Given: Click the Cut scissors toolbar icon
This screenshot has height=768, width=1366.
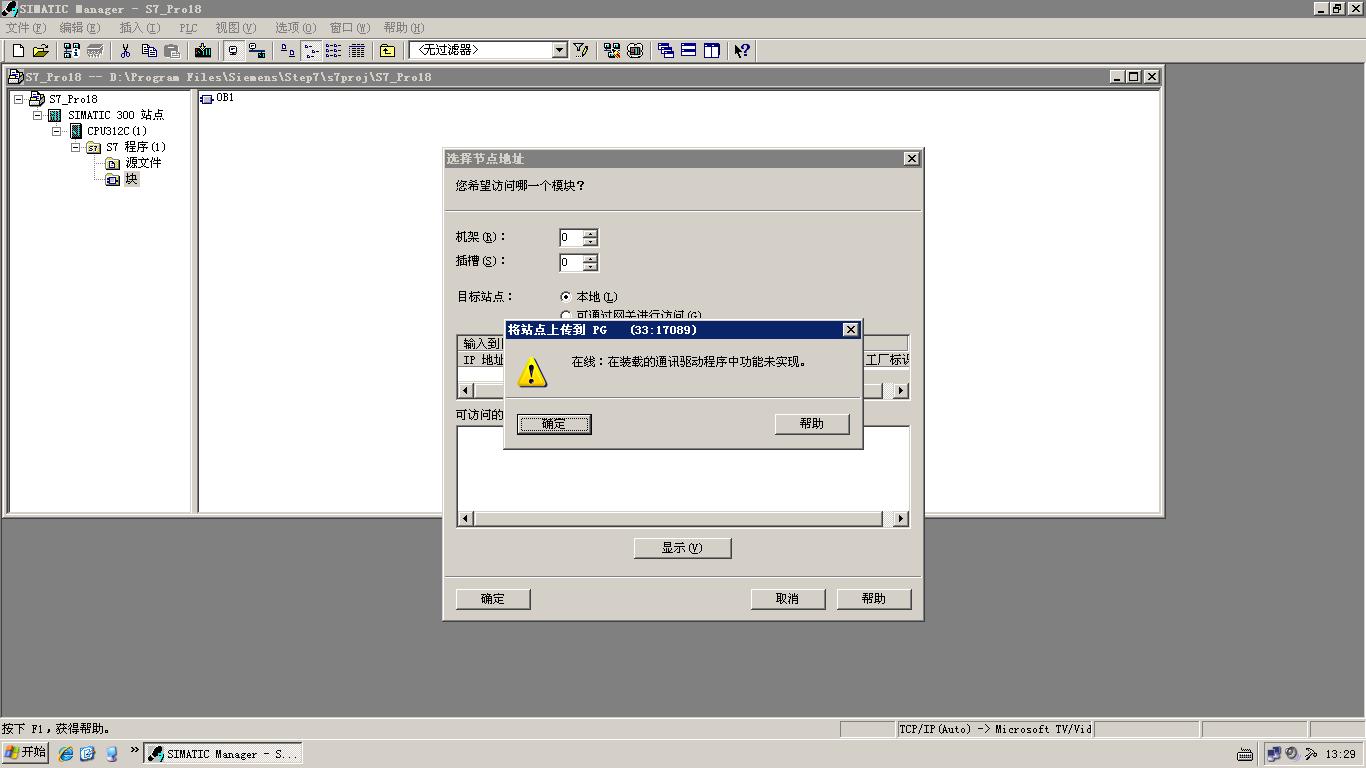Looking at the screenshot, I should pyautogui.click(x=126, y=51).
